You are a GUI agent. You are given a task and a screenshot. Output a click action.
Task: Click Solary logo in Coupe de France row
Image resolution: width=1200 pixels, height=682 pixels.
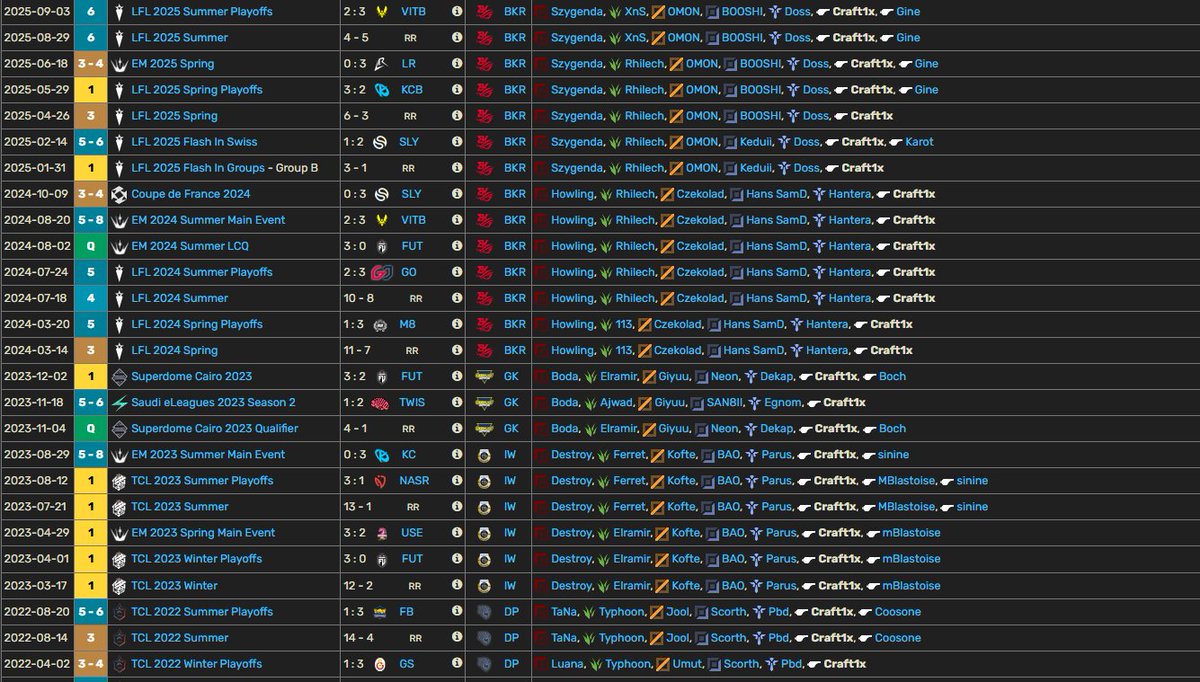pos(381,194)
